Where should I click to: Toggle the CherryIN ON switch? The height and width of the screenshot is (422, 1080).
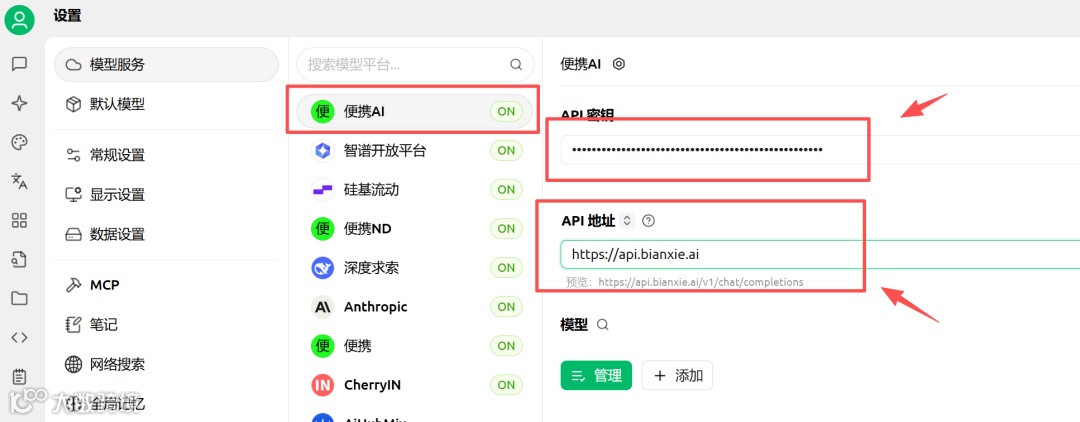506,385
